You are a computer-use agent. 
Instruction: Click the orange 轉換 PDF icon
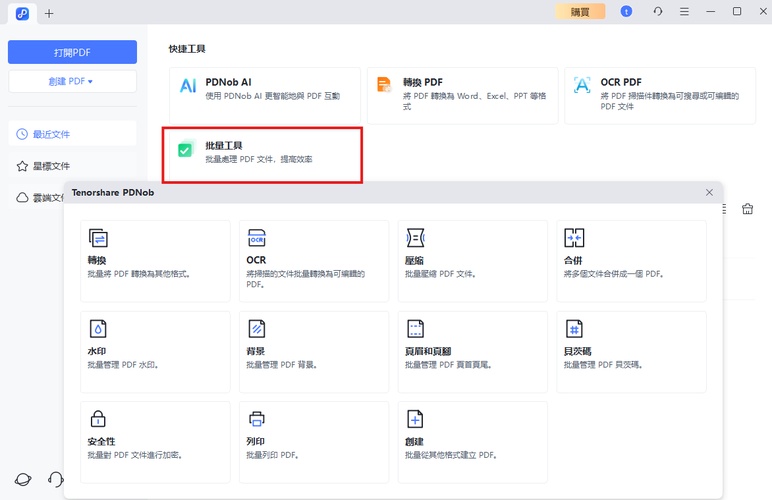point(384,85)
